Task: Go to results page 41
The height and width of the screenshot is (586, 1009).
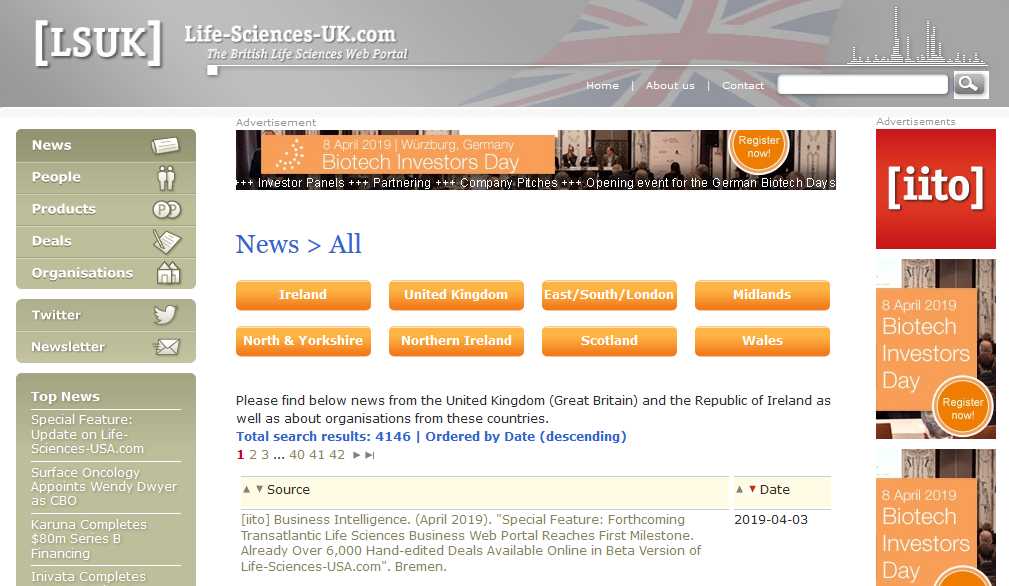Action: (317, 455)
